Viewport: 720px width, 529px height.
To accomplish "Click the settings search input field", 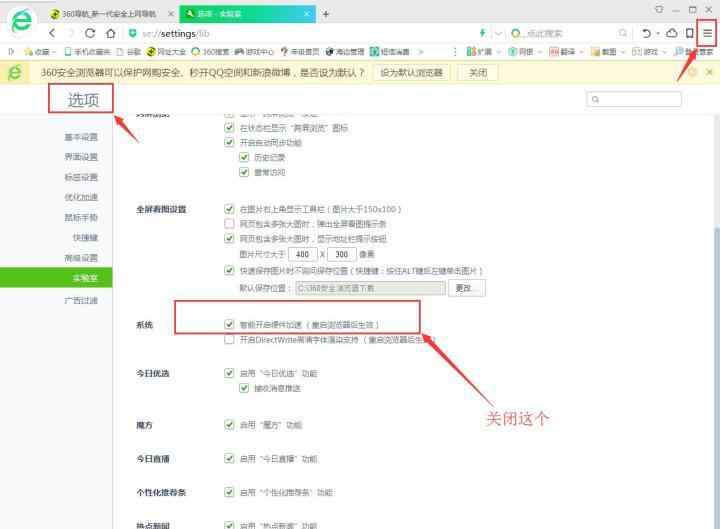I will pos(634,99).
